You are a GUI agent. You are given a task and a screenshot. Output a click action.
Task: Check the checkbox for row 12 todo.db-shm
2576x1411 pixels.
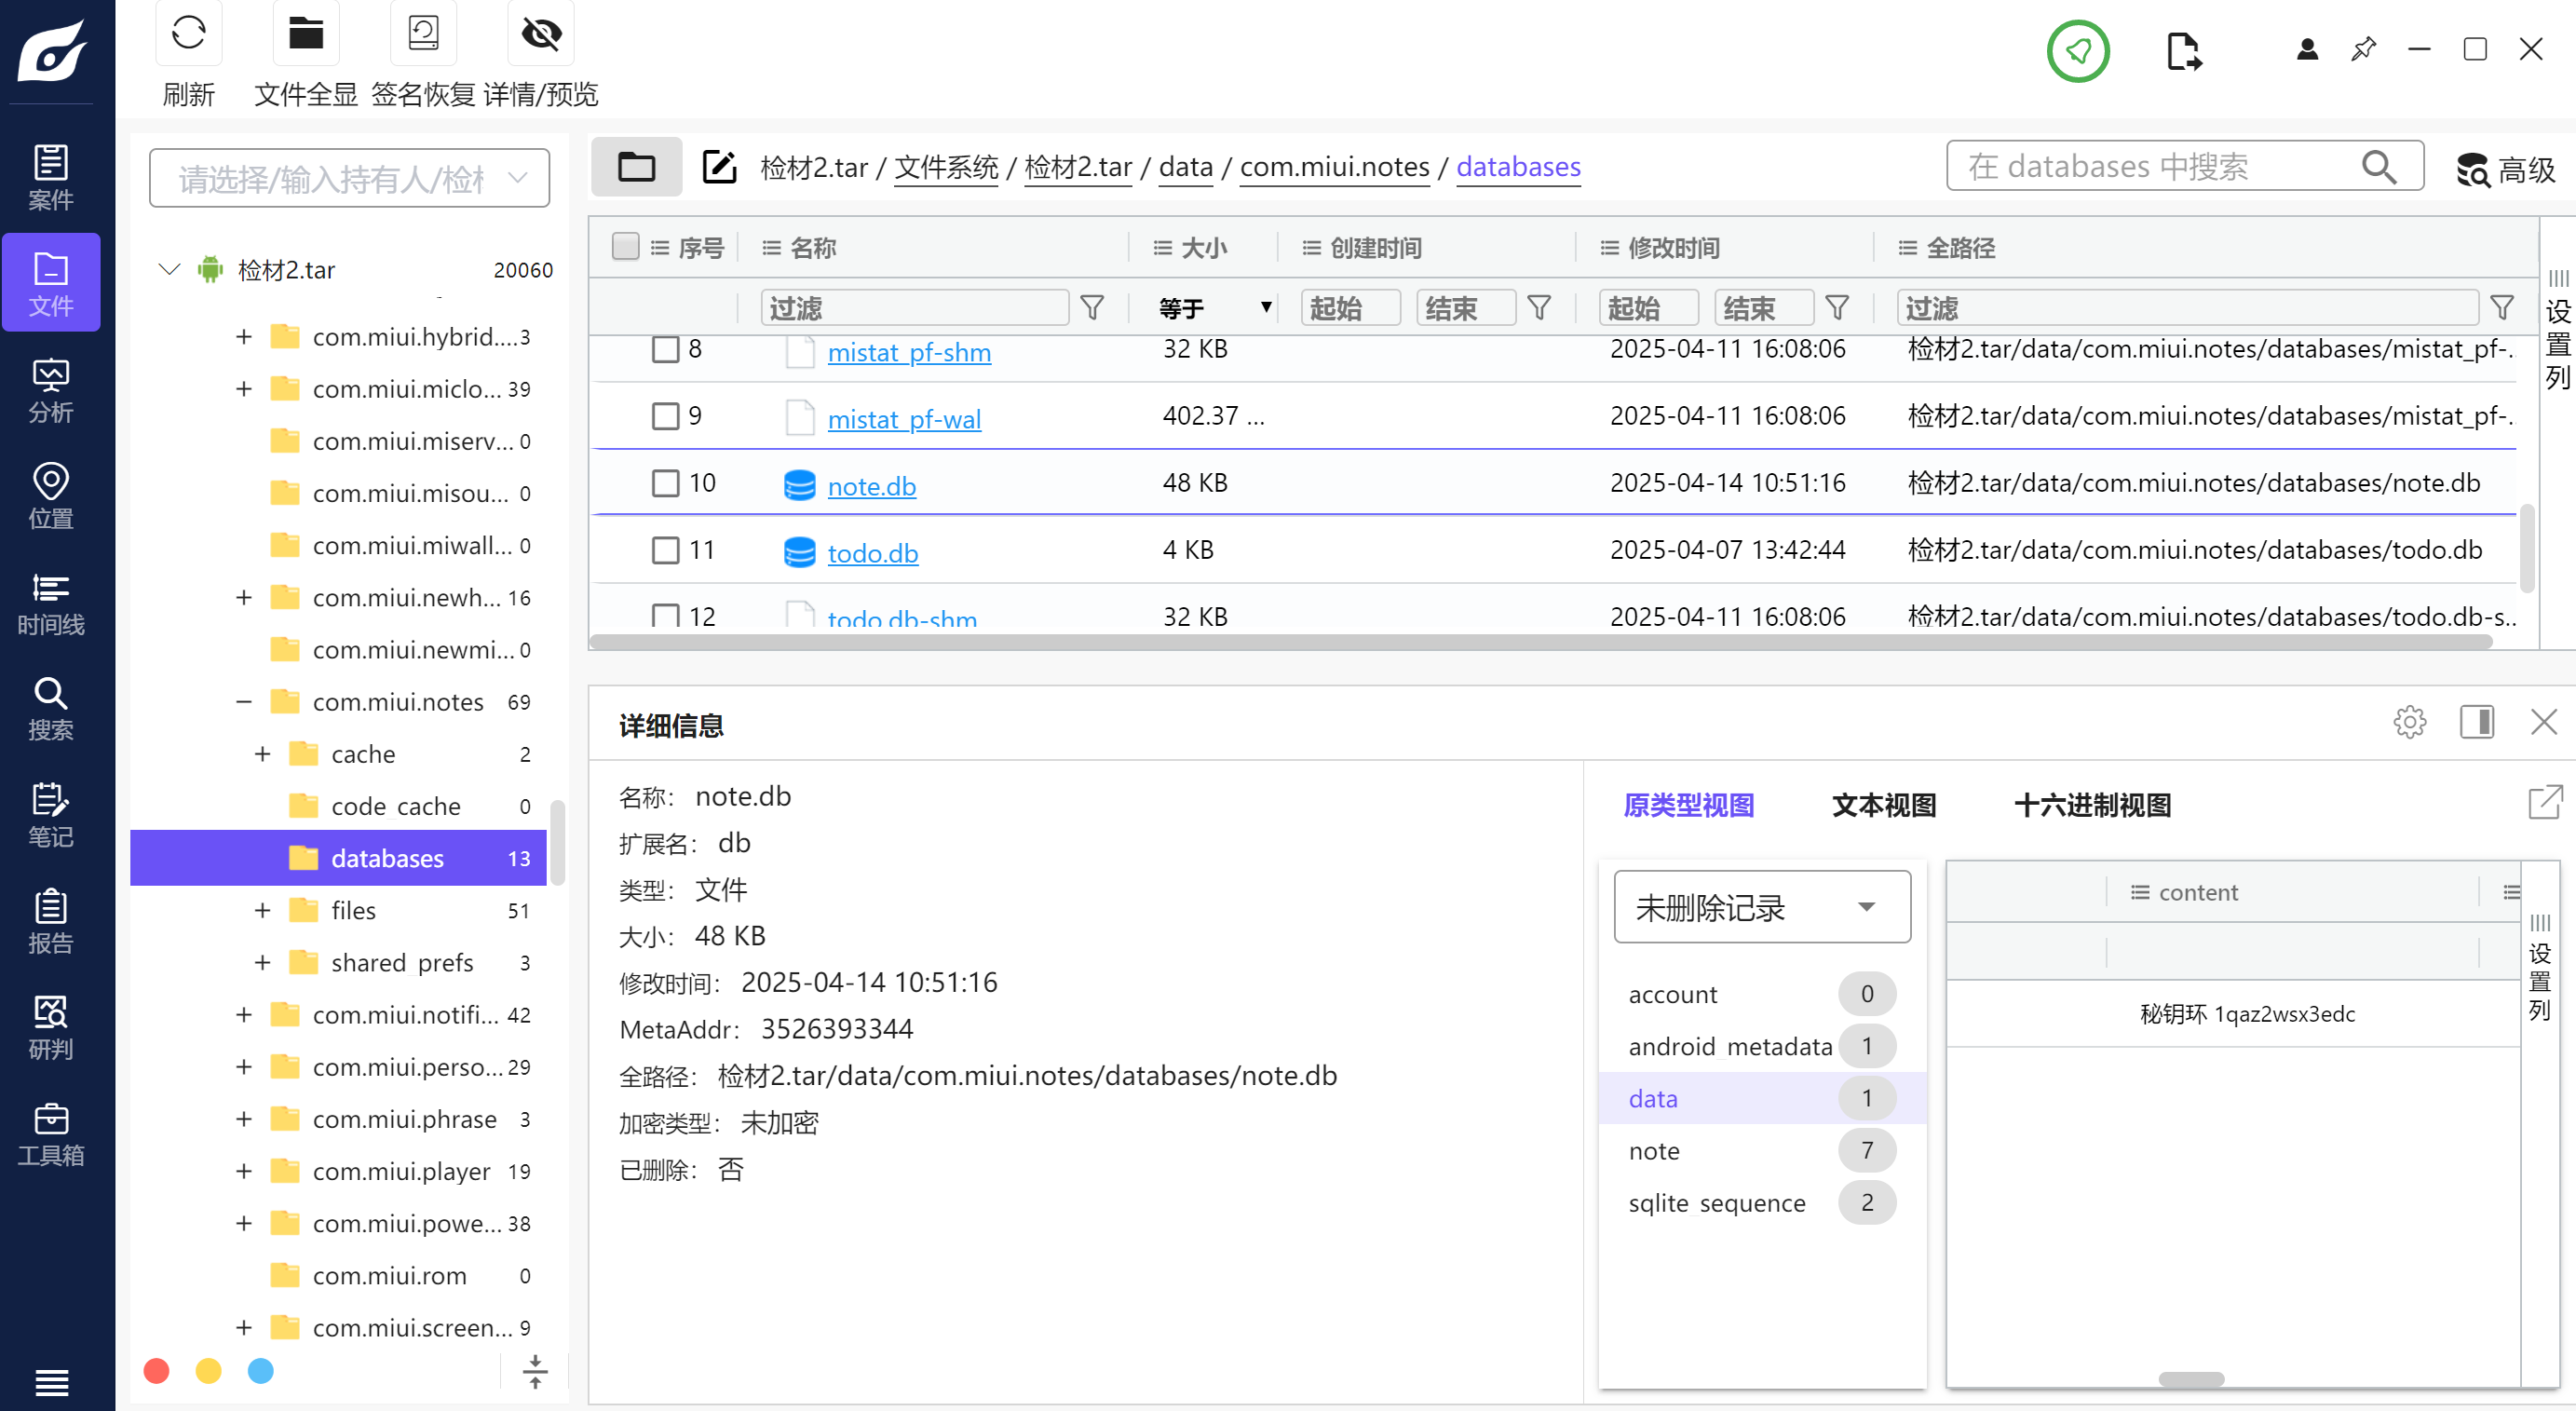click(x=665, y=615)
